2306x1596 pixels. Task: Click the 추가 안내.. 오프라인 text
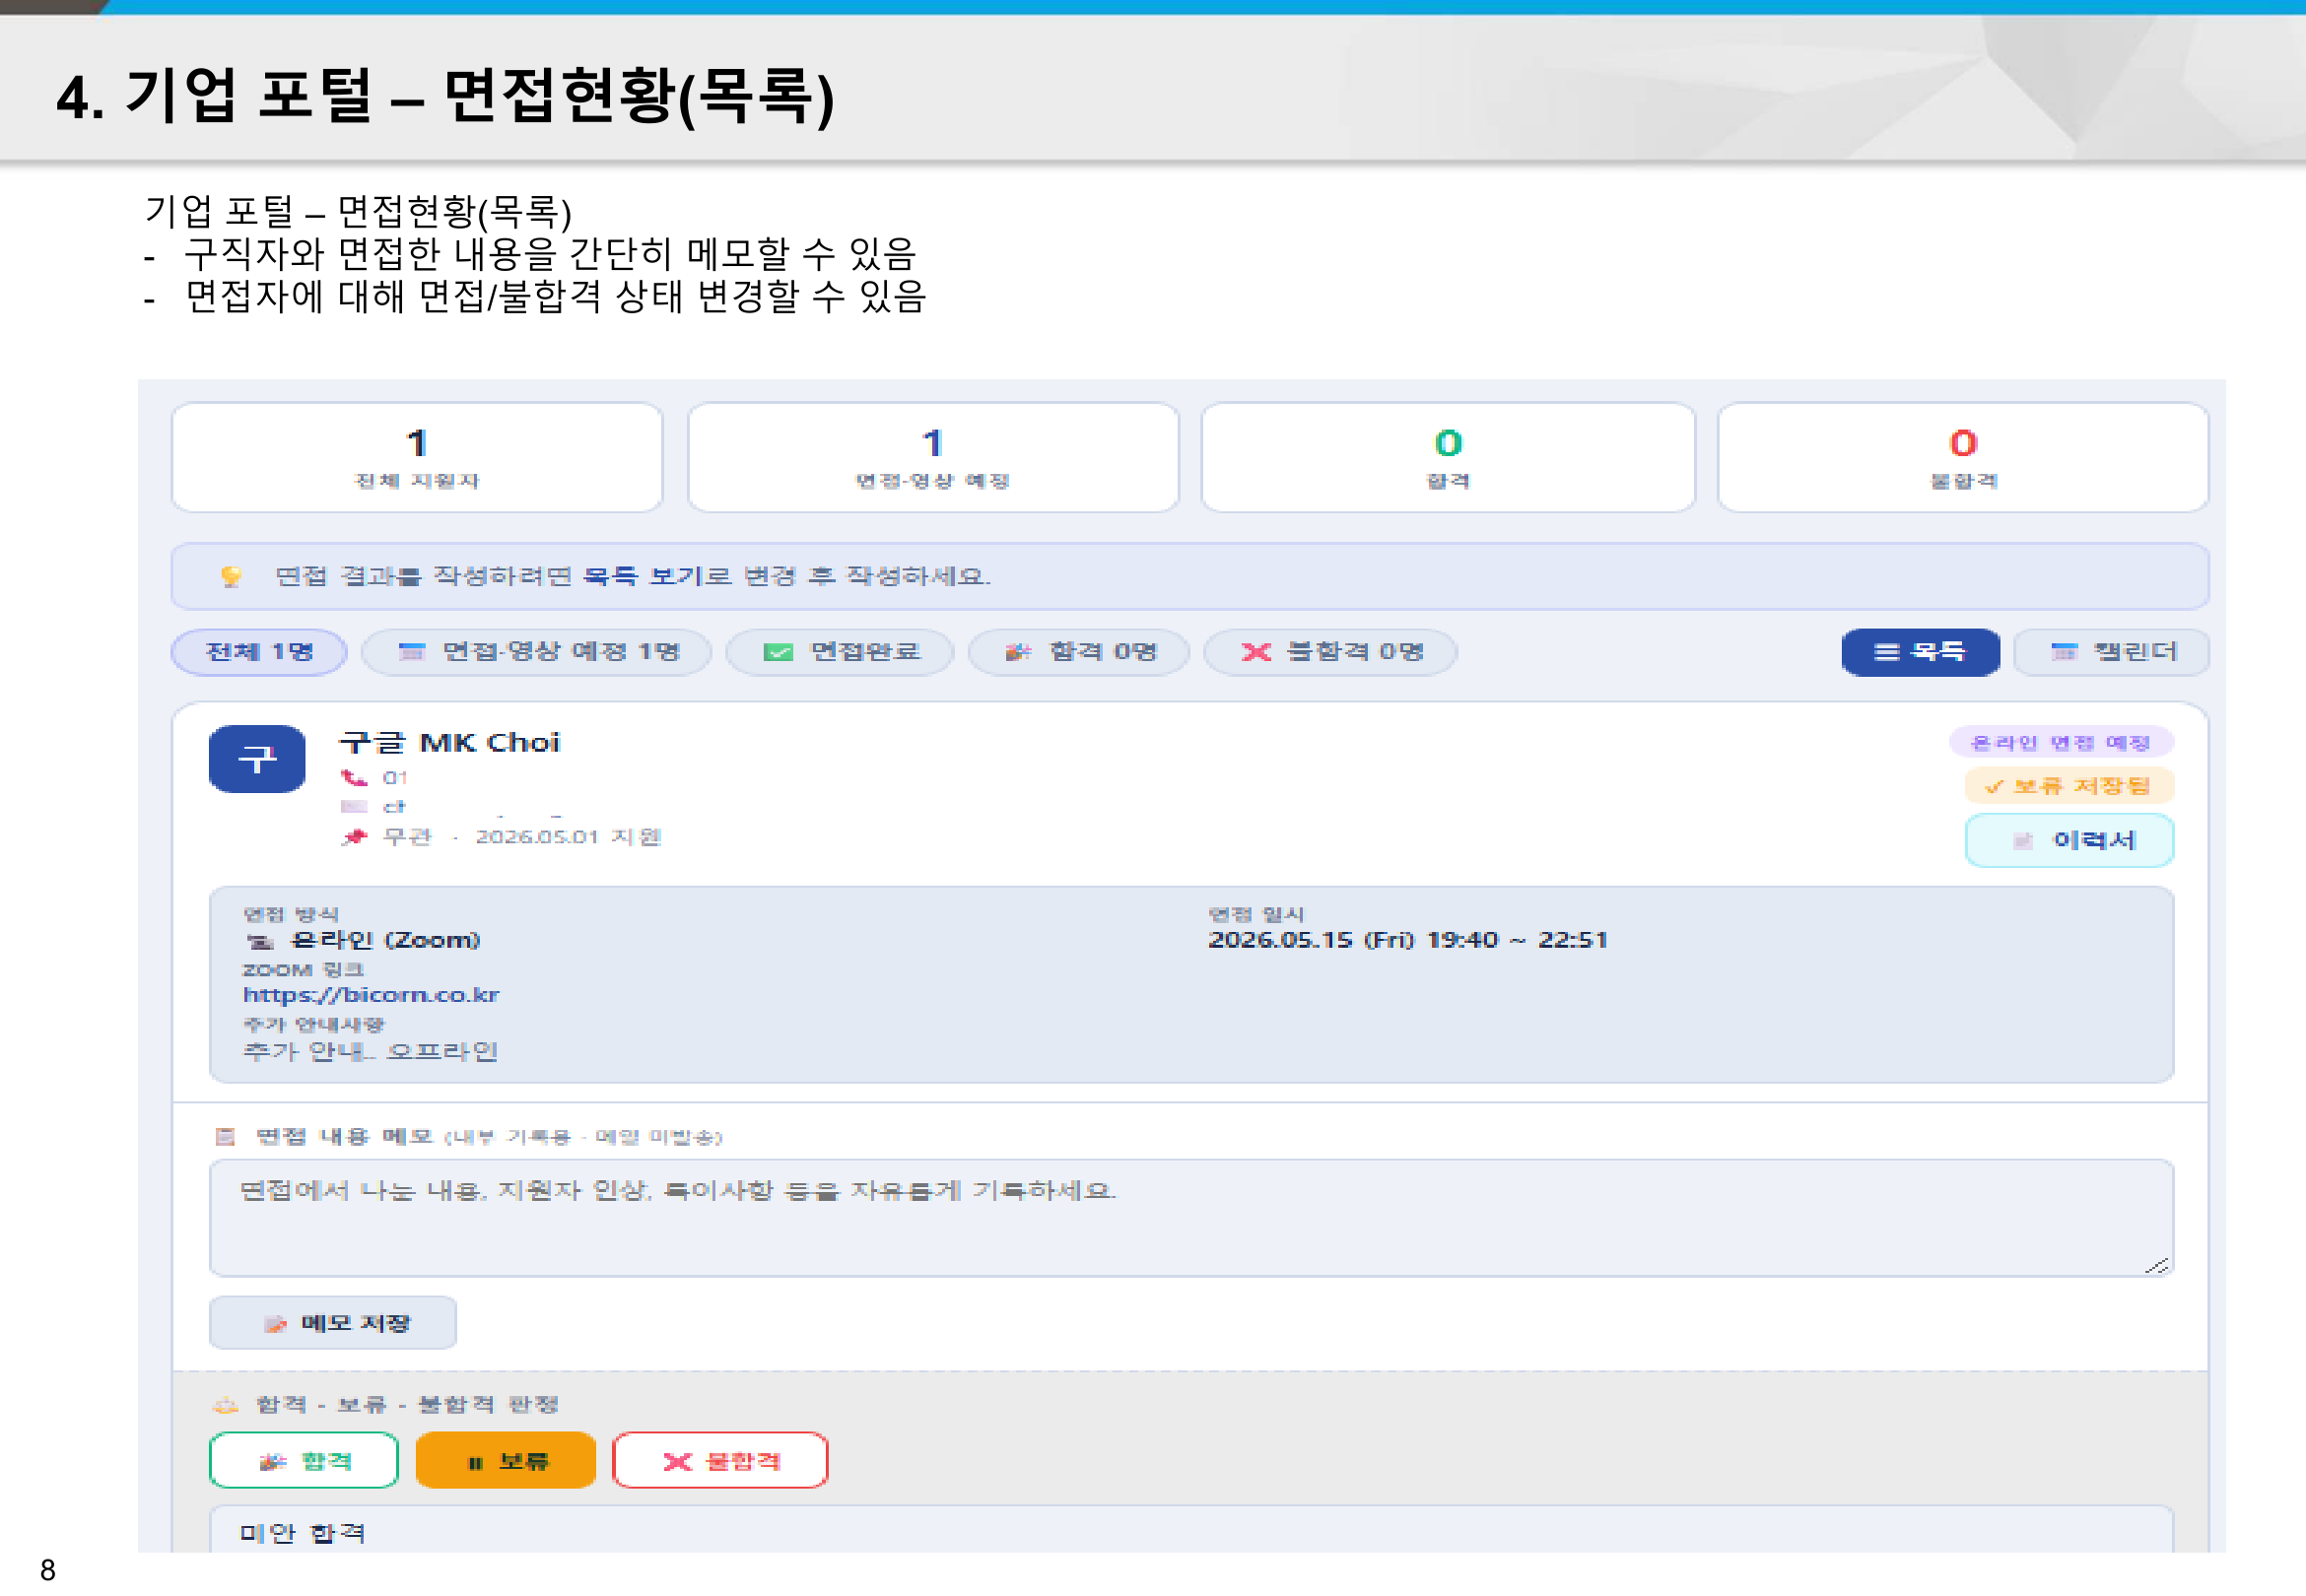click(x=370, y=1052)
